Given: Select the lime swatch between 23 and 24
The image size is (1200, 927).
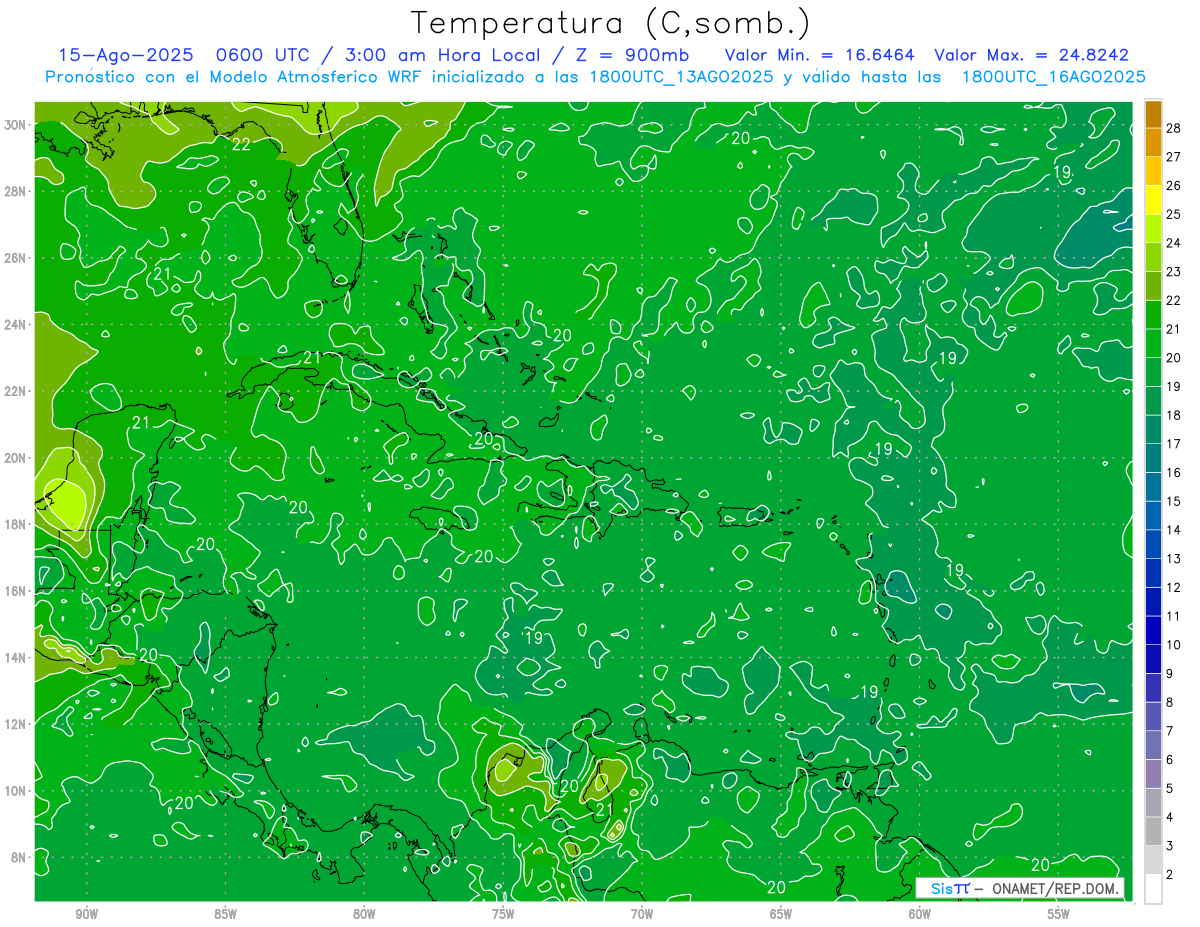Looking at the screenshot, I should point(1153,257).
